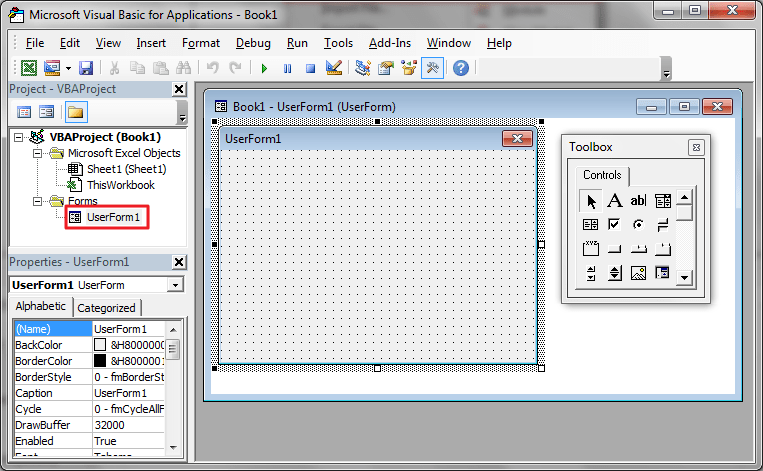Click the Copy icon in toolbar
The width and height of the screenshot is (763, 471).
tap(137, 68)
